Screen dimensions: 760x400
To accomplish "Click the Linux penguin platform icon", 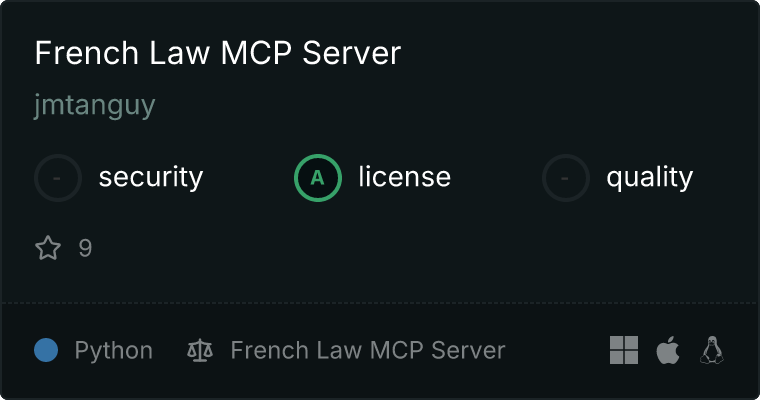I will pyautogui.click(x=712, y=350).
